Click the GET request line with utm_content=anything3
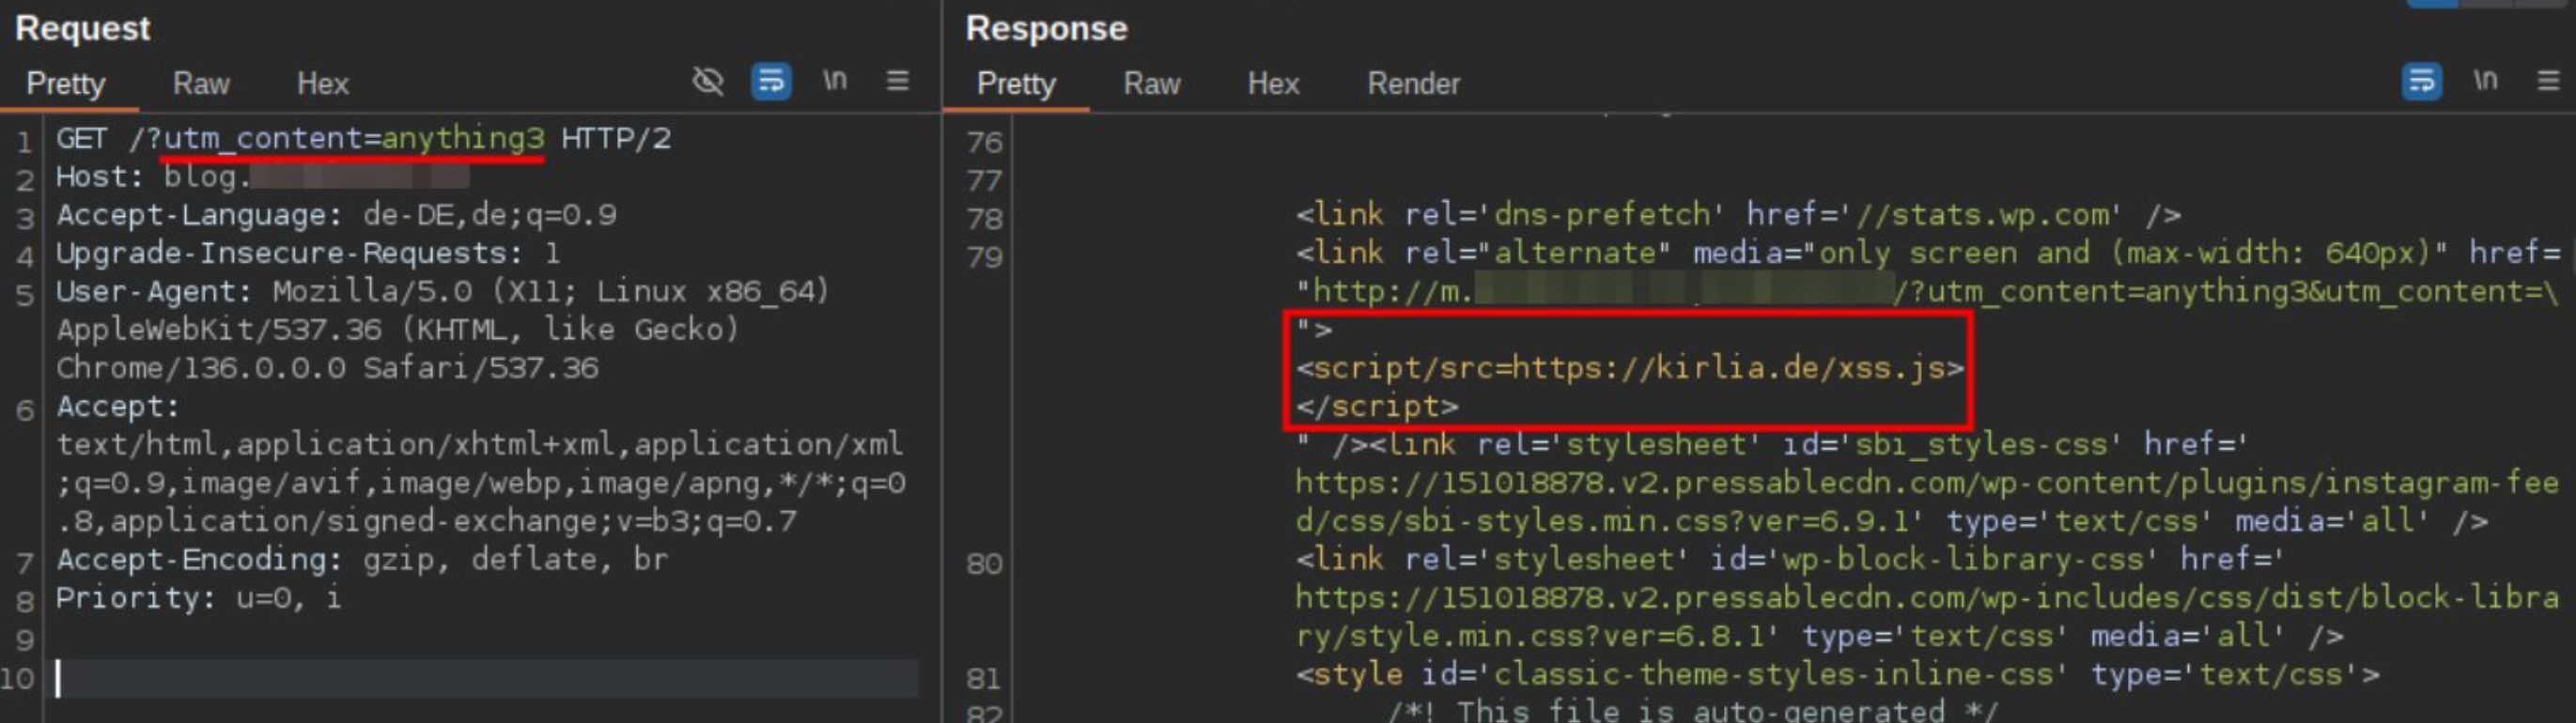Screen dimensions: 2576x723 (x=363, y=138)
